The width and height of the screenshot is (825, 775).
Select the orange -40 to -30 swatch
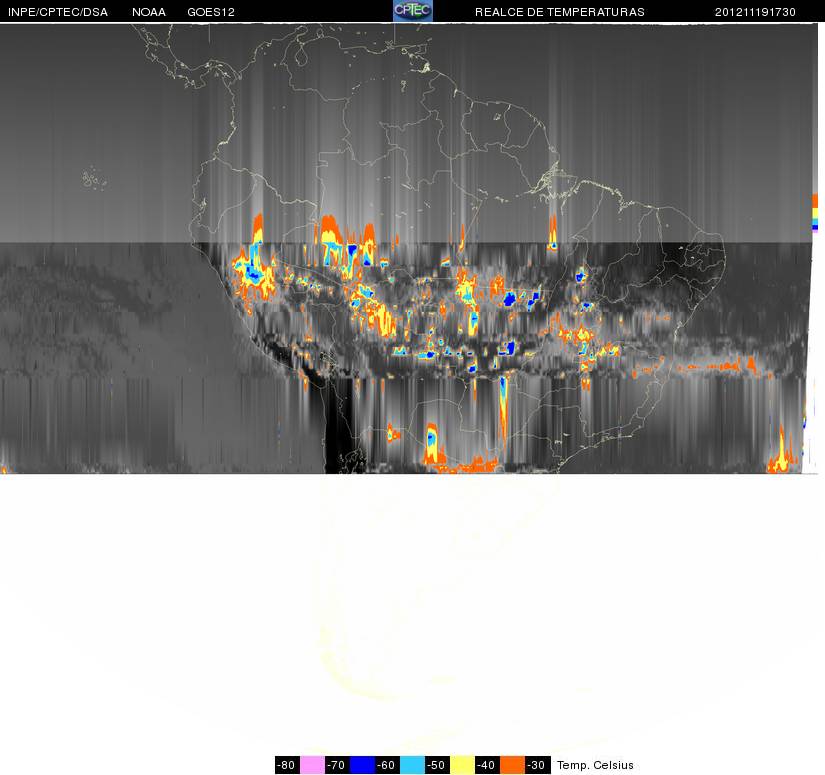click(512, 765)
